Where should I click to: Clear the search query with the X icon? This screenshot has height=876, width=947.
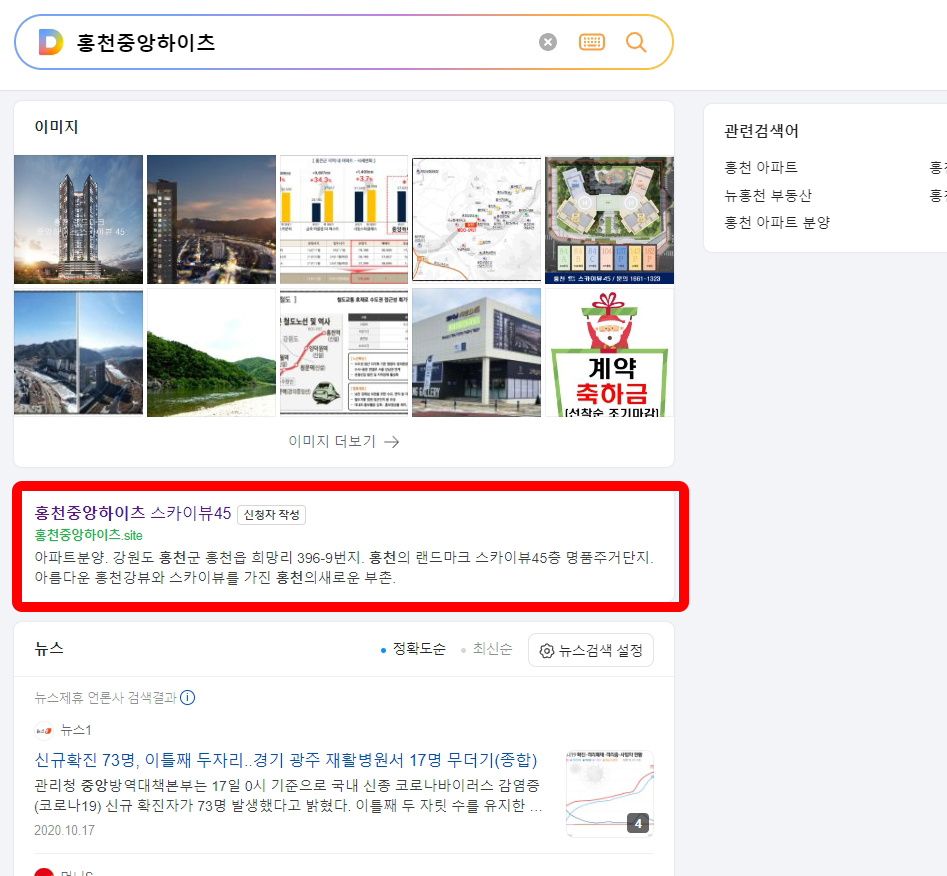click(548, 42)
